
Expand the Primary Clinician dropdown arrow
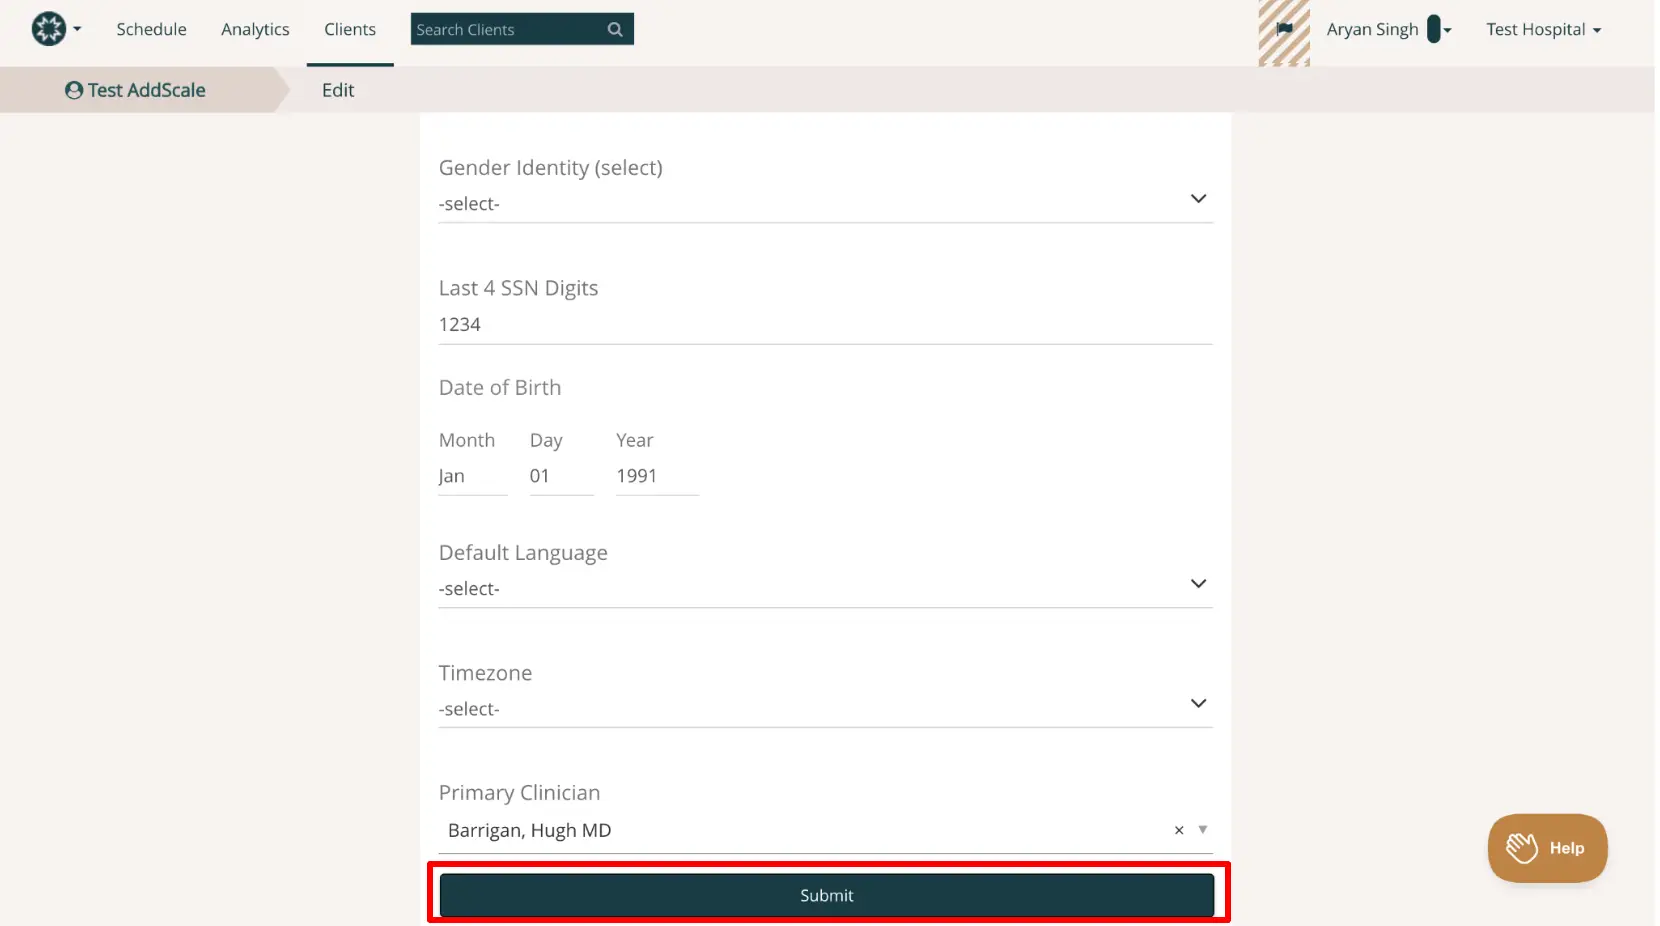pos(1202,830)
